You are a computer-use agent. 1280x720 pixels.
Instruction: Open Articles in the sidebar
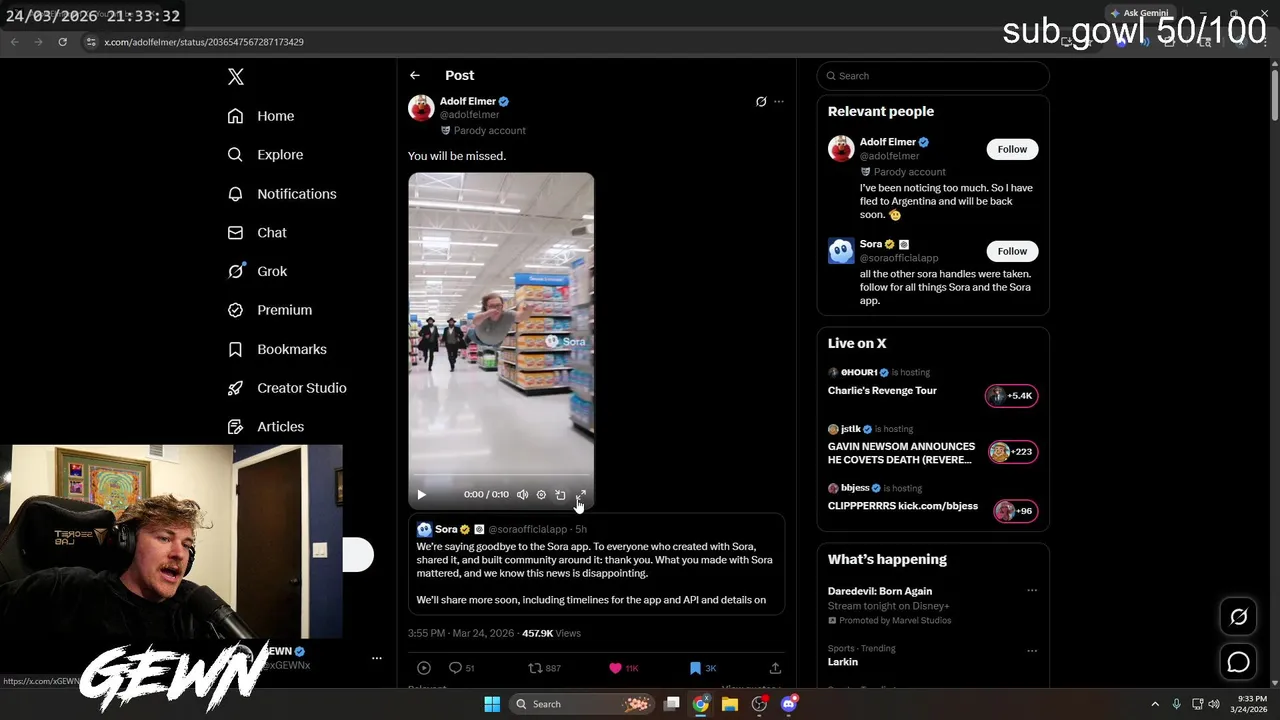coord(265,427)
